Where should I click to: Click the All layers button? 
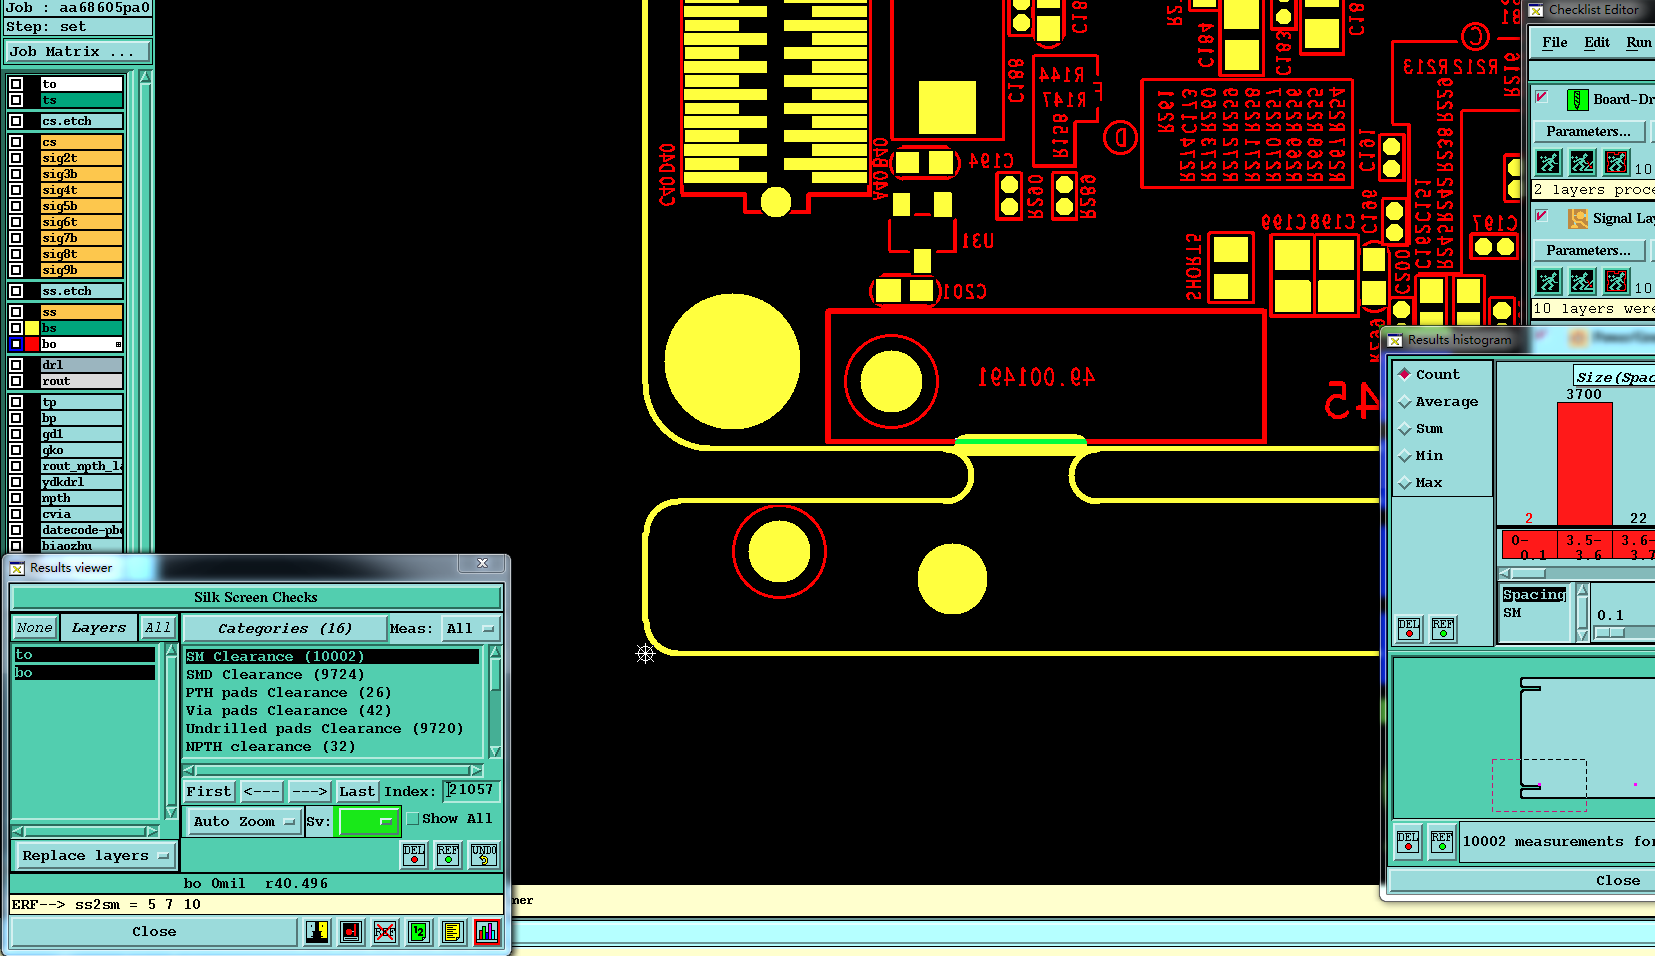(x=157, y=628)
